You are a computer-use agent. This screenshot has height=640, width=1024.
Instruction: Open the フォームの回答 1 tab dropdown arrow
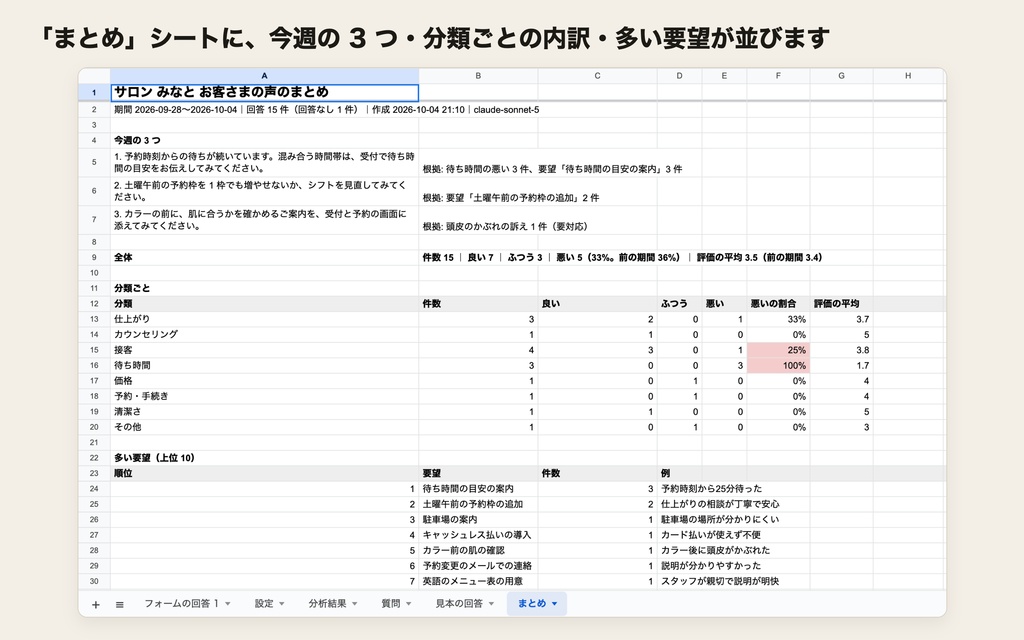point(228,604)
